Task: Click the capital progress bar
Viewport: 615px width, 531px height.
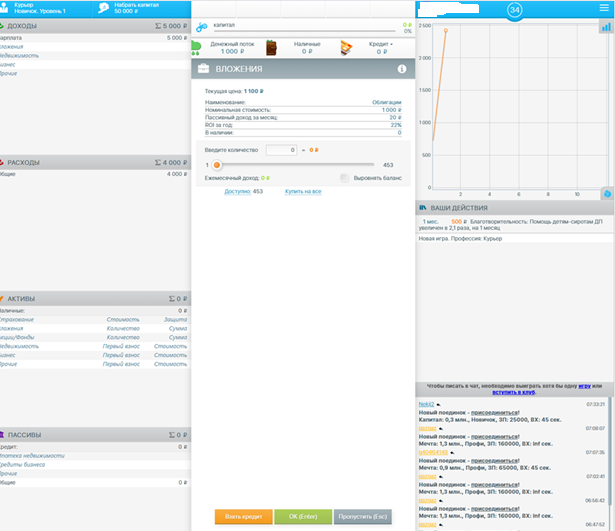Action: pyautogui.click(x=304, y=31)
